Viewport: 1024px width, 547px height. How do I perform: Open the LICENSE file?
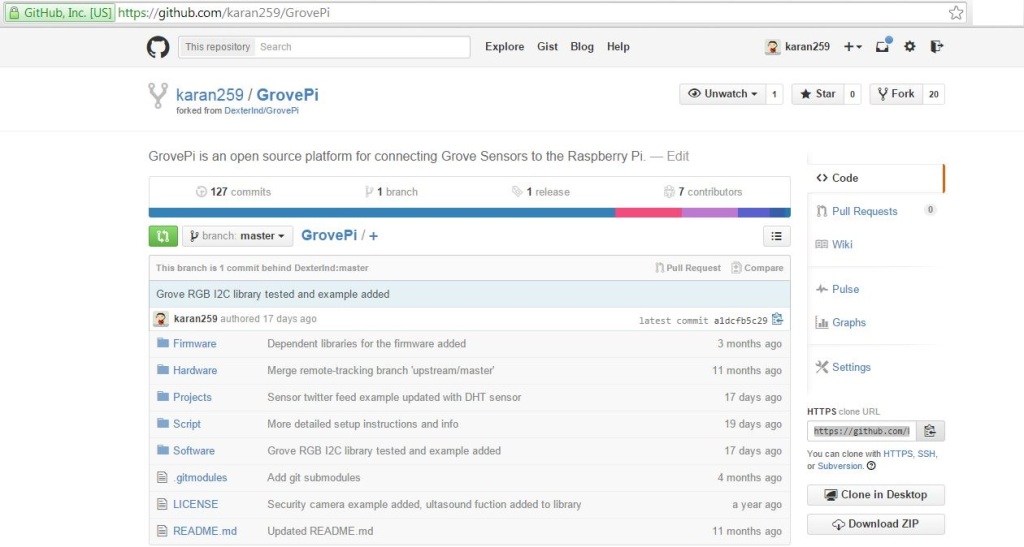[x=195, y=504]
